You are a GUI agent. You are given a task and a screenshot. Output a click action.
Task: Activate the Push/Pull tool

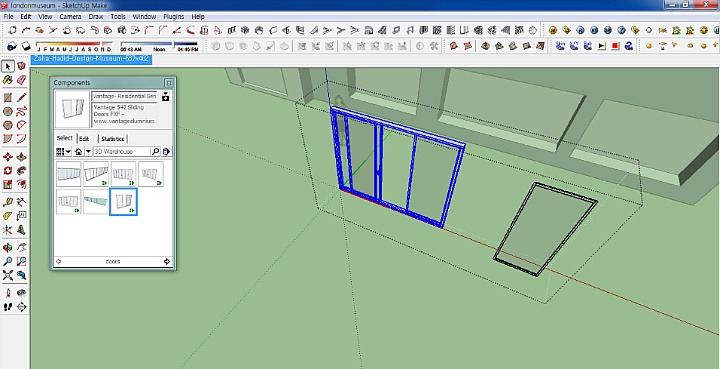[21, 157]
